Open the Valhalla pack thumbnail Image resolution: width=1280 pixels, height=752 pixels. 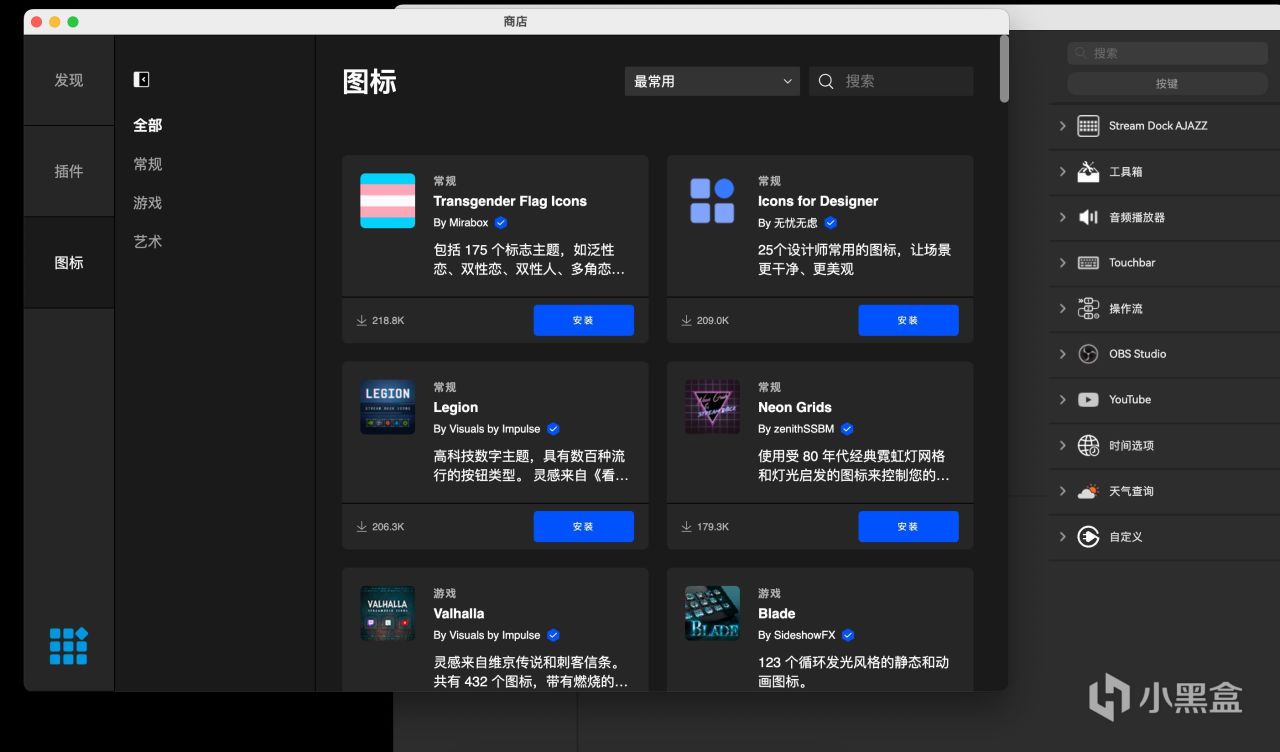tap(388, 613)
